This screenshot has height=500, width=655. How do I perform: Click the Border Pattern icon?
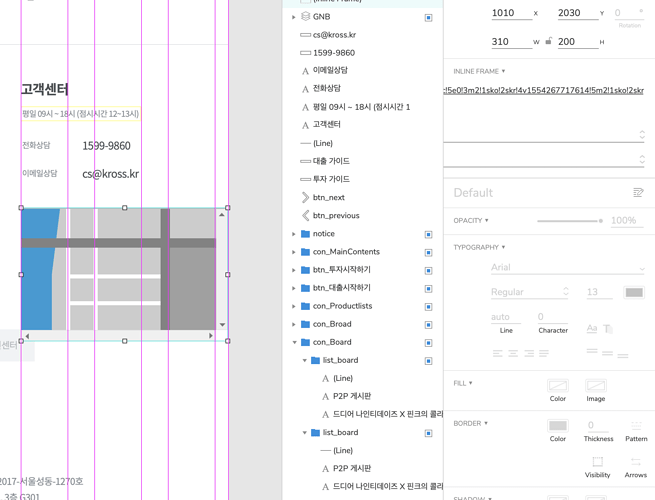click(x=636, y=426)
